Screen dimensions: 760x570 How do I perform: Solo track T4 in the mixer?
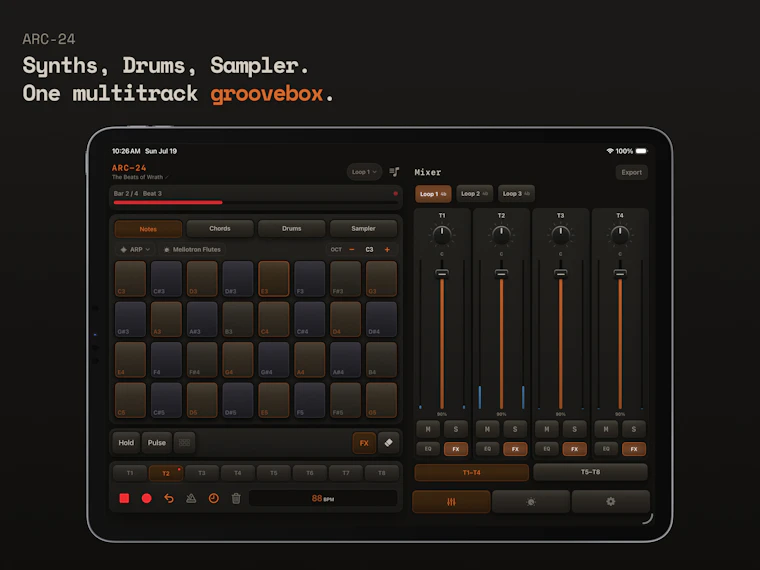[x=633, y=429]
